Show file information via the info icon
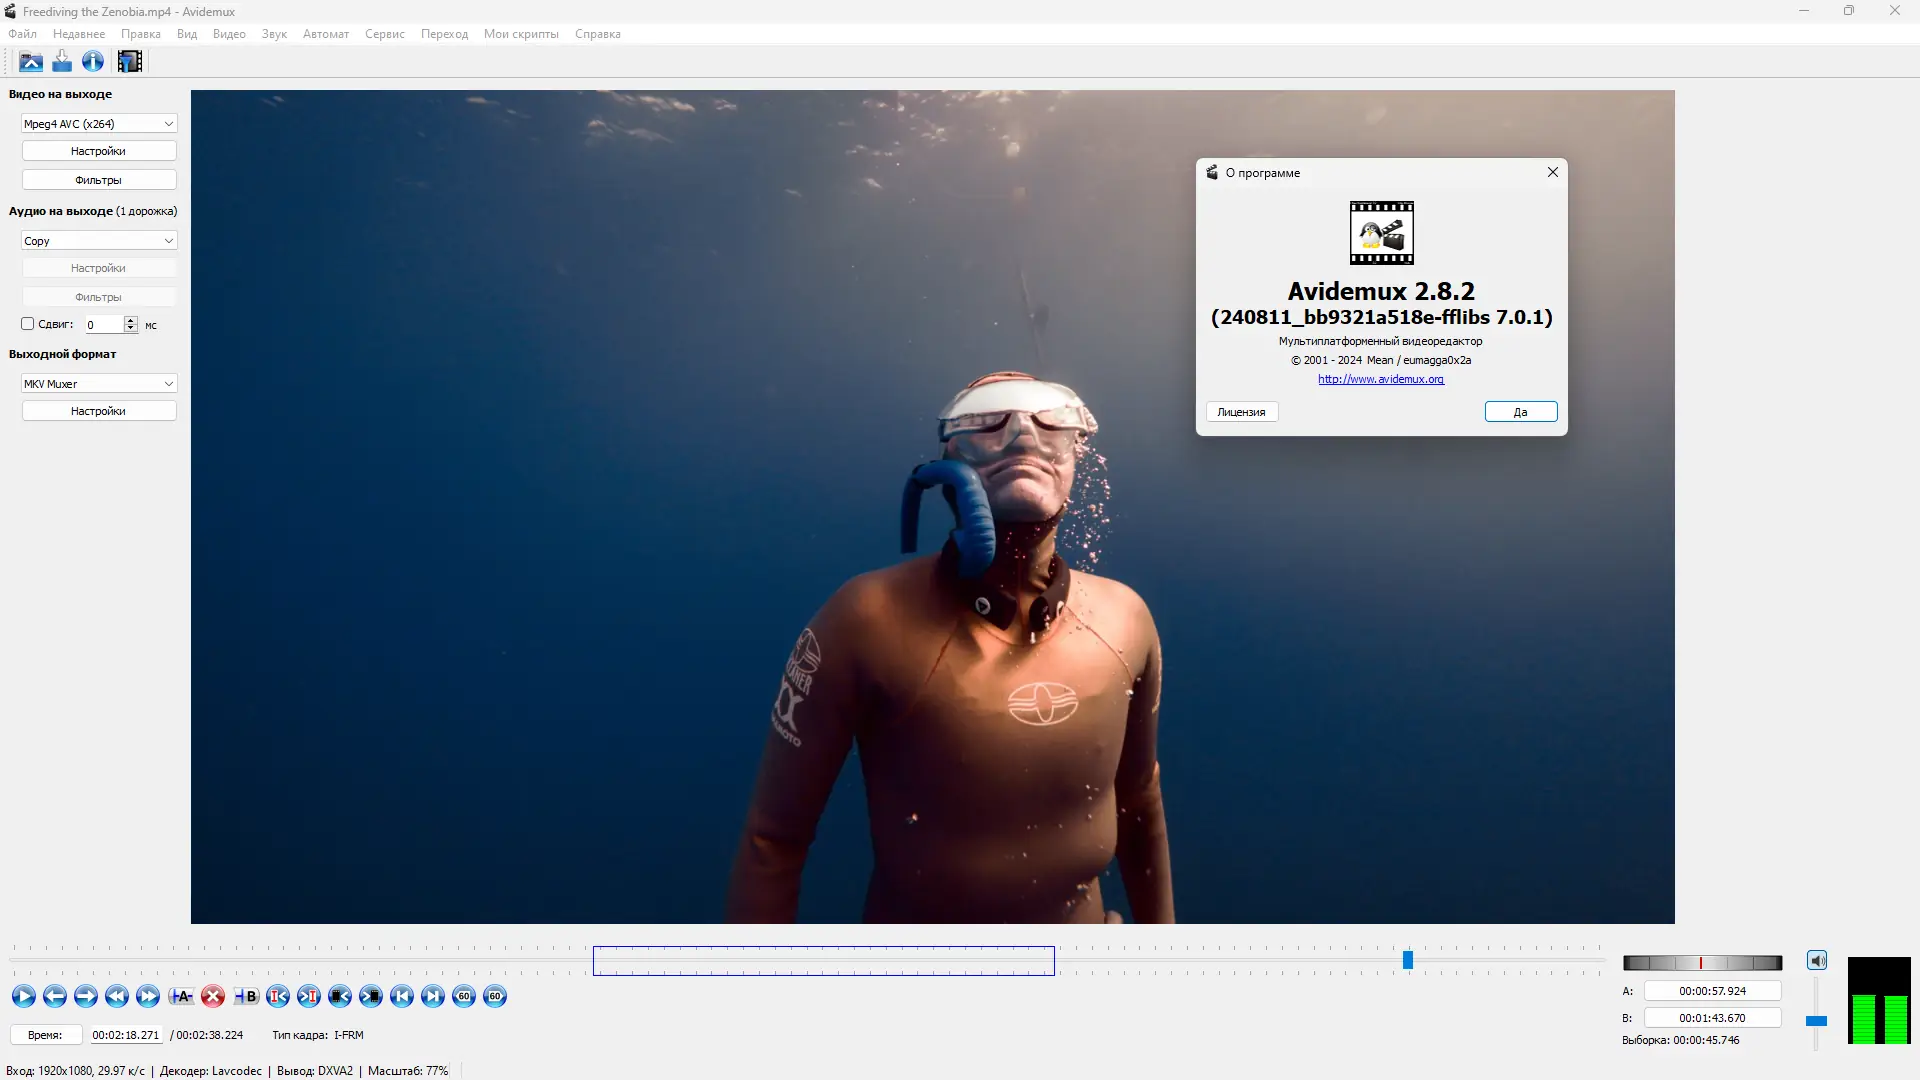Screen dimensions: 1920x1080 point(92,61)
